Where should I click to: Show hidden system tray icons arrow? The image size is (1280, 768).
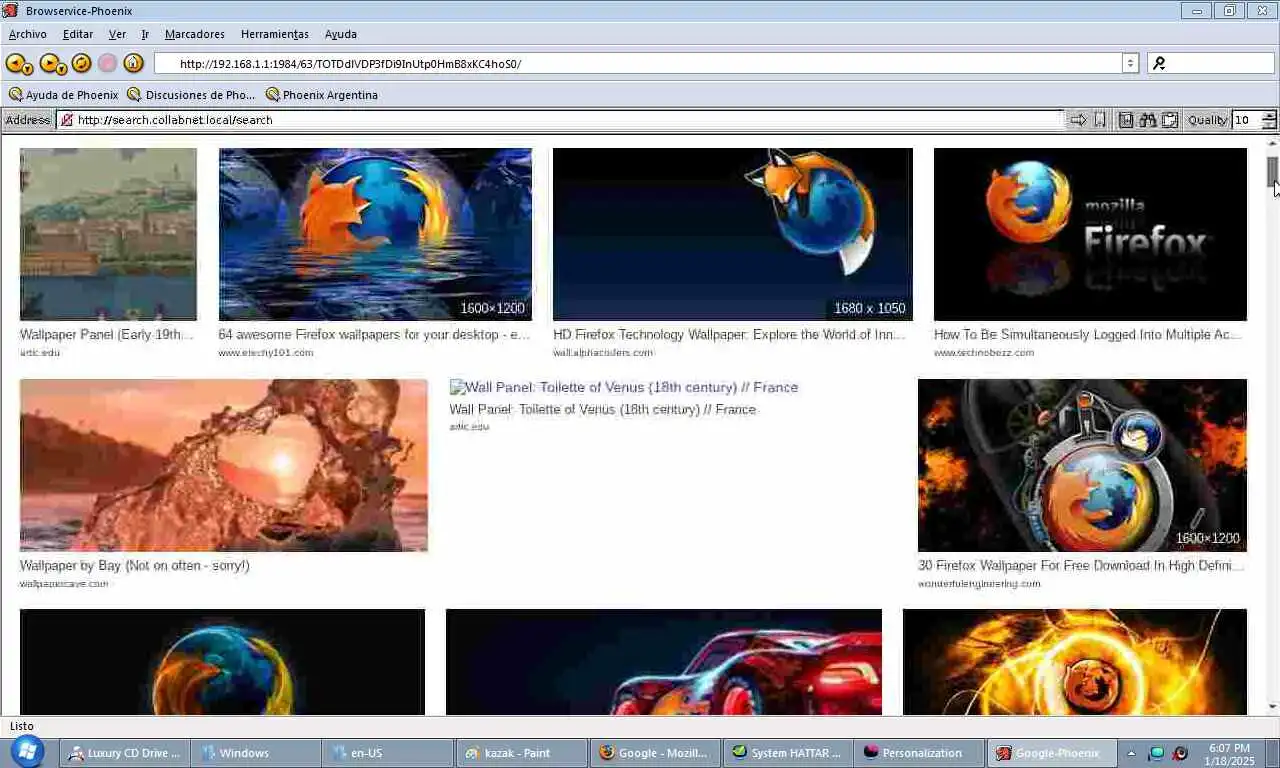1131,753
